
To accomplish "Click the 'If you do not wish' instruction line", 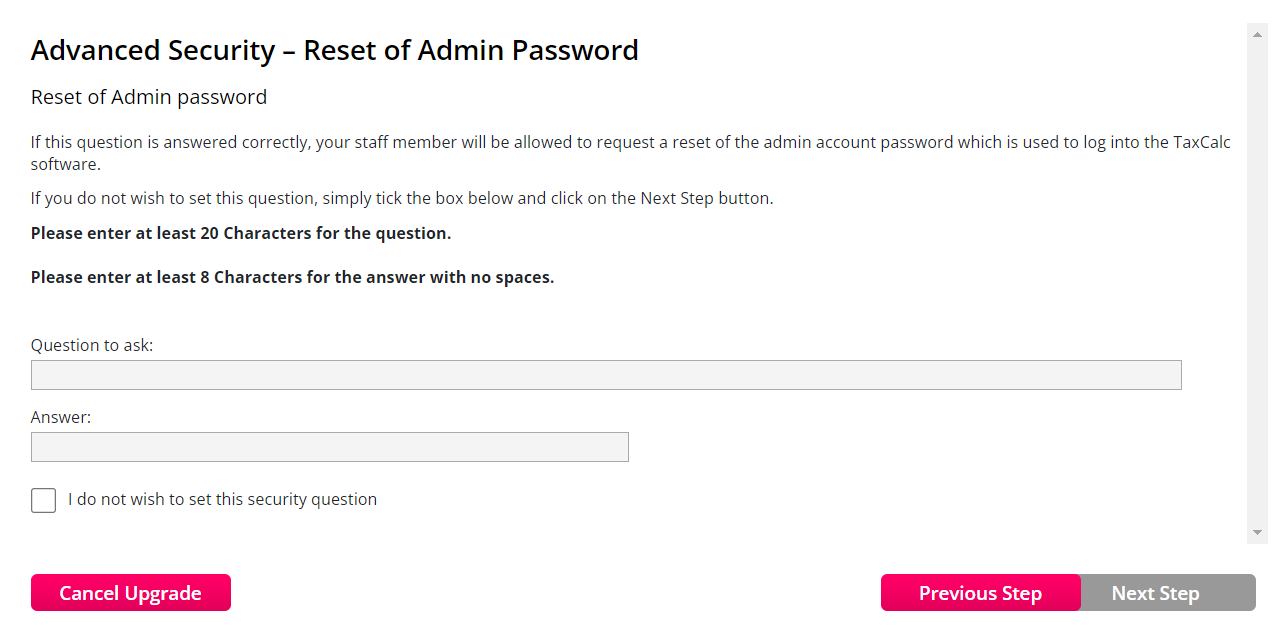I will (x=402, y=198).
